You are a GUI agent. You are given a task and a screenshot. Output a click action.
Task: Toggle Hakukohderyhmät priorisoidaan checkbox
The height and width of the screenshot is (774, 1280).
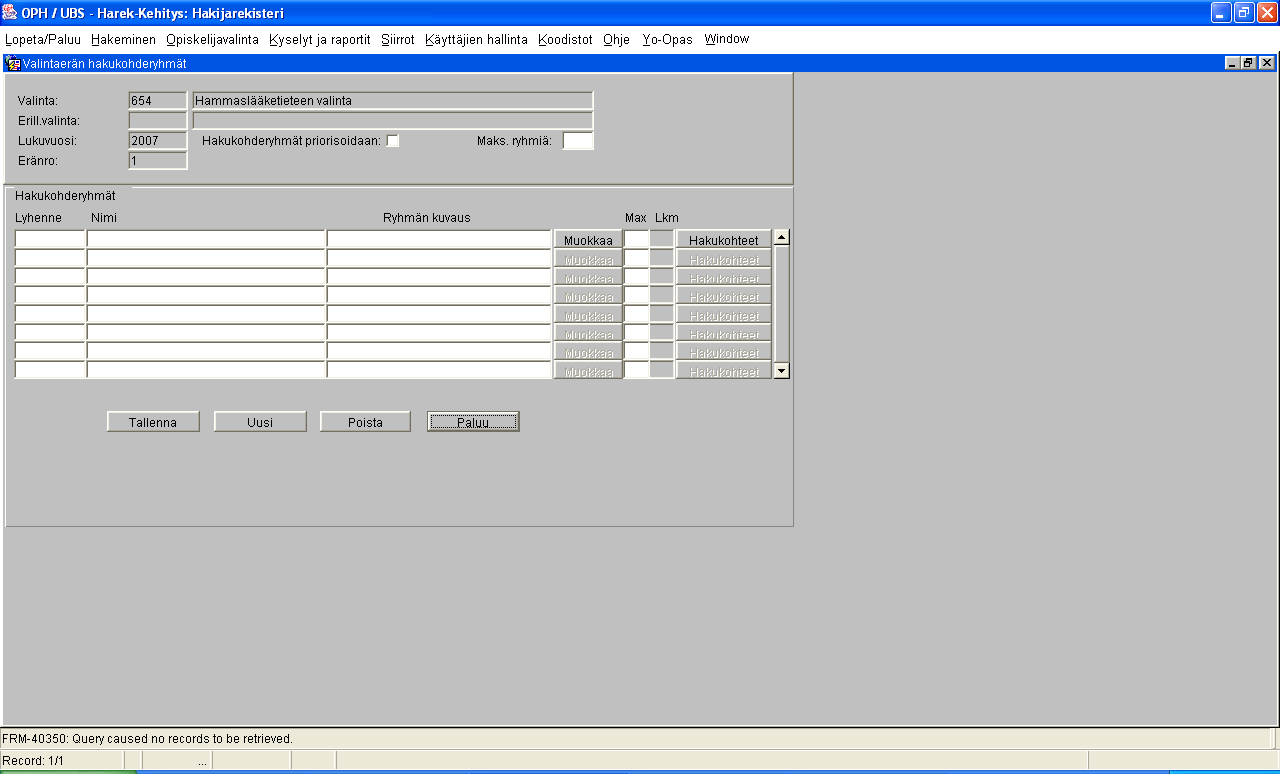[393, 141]
